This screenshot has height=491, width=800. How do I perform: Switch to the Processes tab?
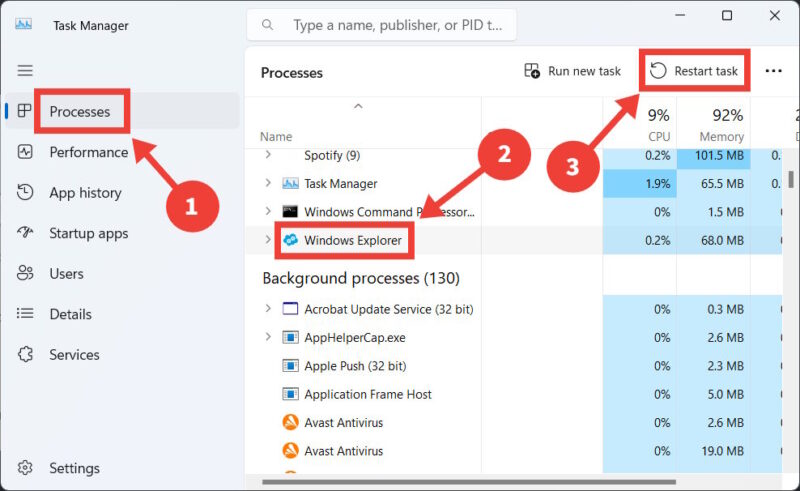(x=80, y=111)
